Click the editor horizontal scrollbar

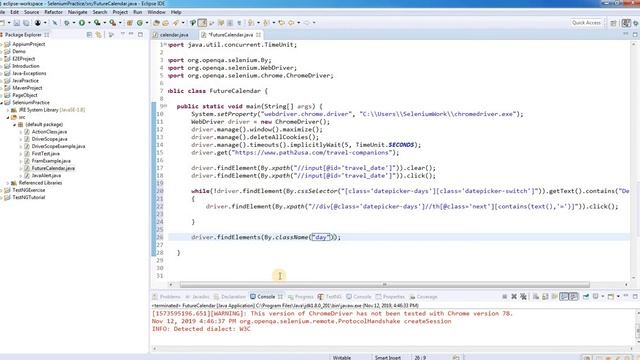point(384,284)
